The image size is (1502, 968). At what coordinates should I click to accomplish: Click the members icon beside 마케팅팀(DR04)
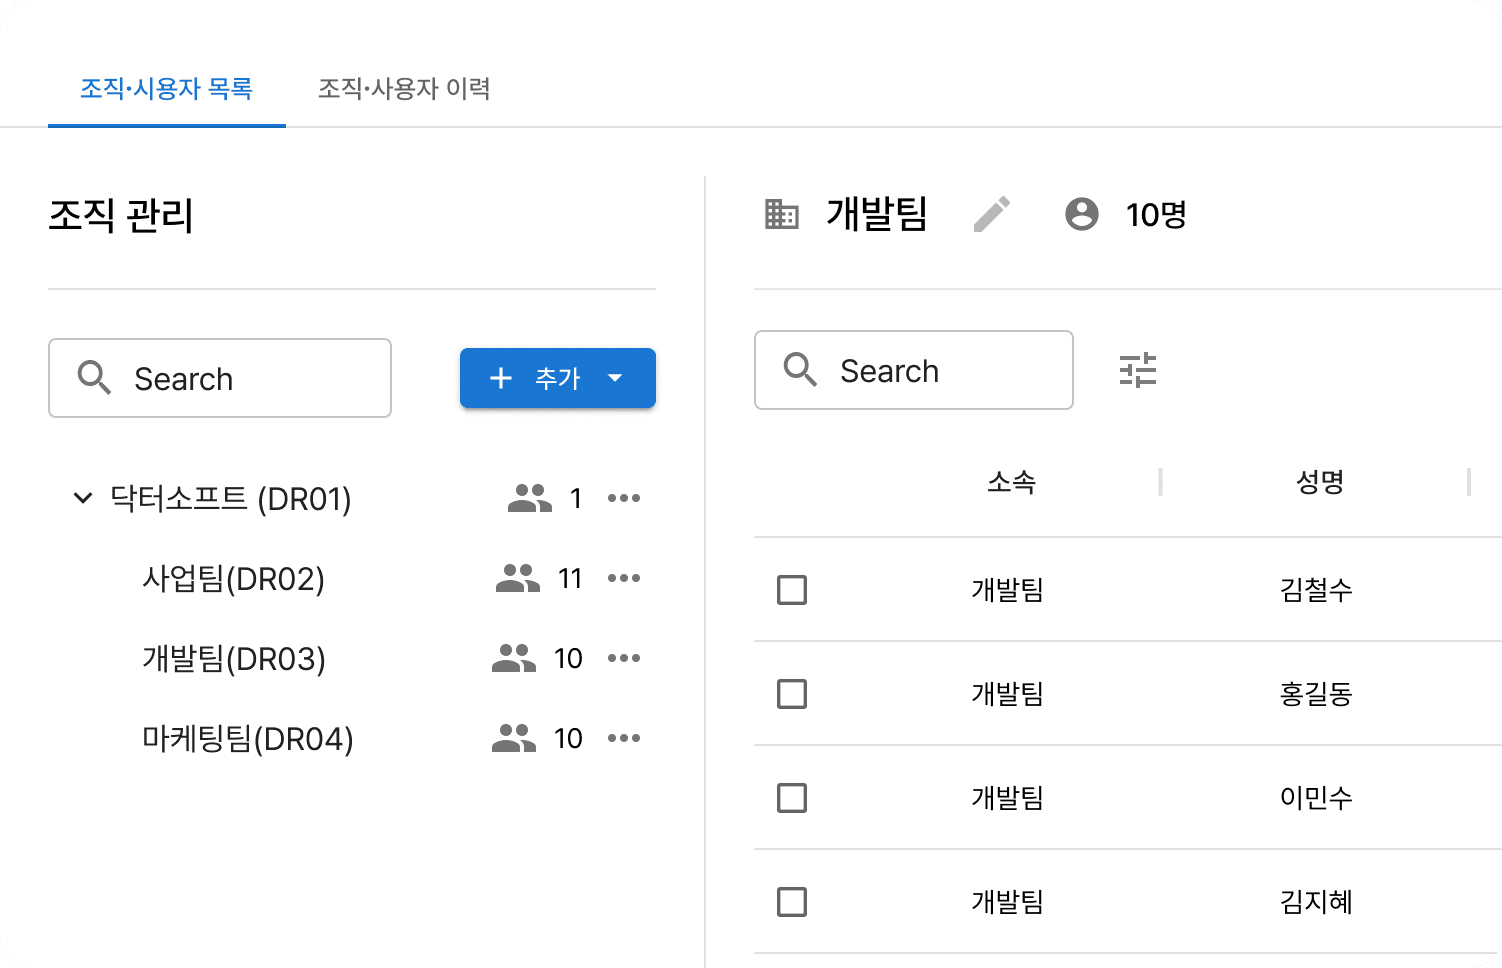pyautogui.click(x=513, y=737)
